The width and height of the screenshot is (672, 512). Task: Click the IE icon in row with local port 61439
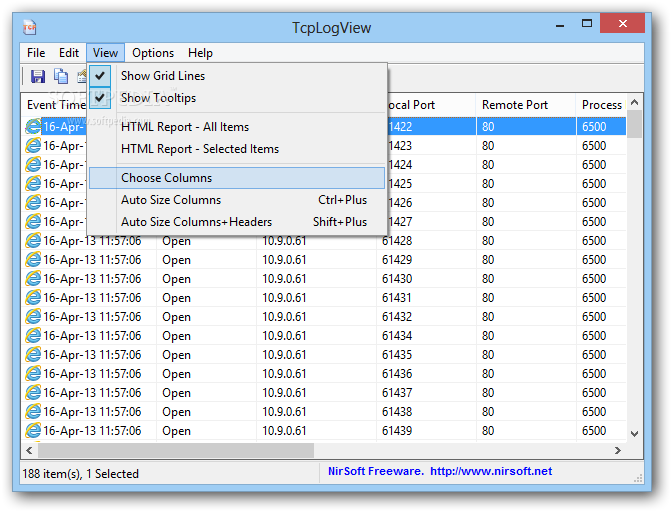[x=33, y=431]
